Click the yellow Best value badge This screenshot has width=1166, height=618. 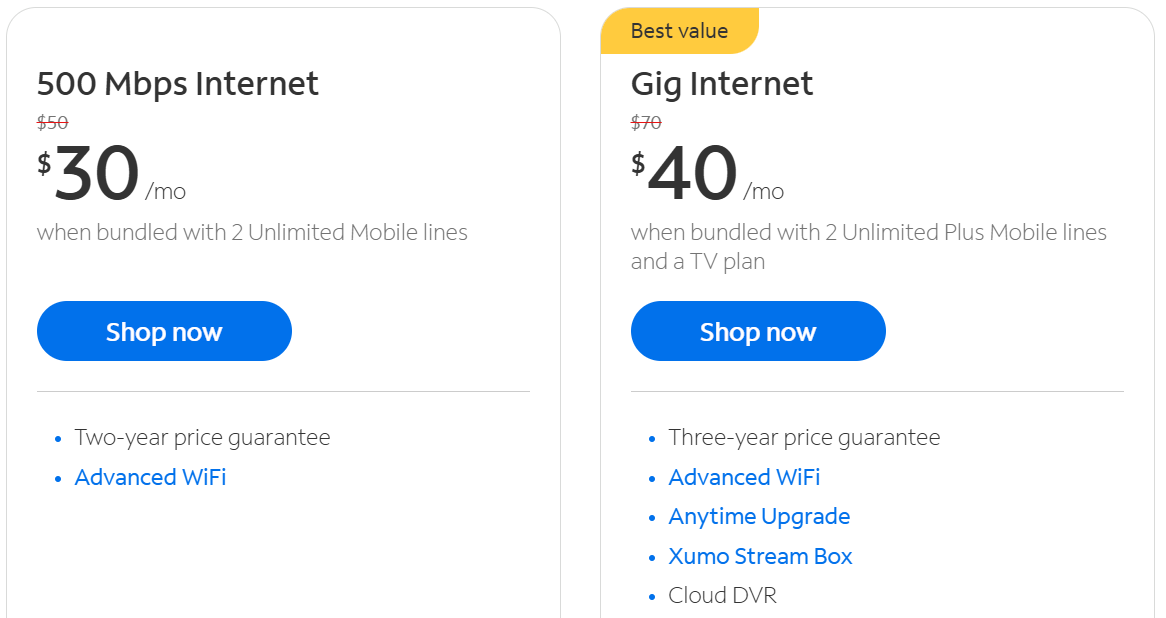(x=679, y=31)
